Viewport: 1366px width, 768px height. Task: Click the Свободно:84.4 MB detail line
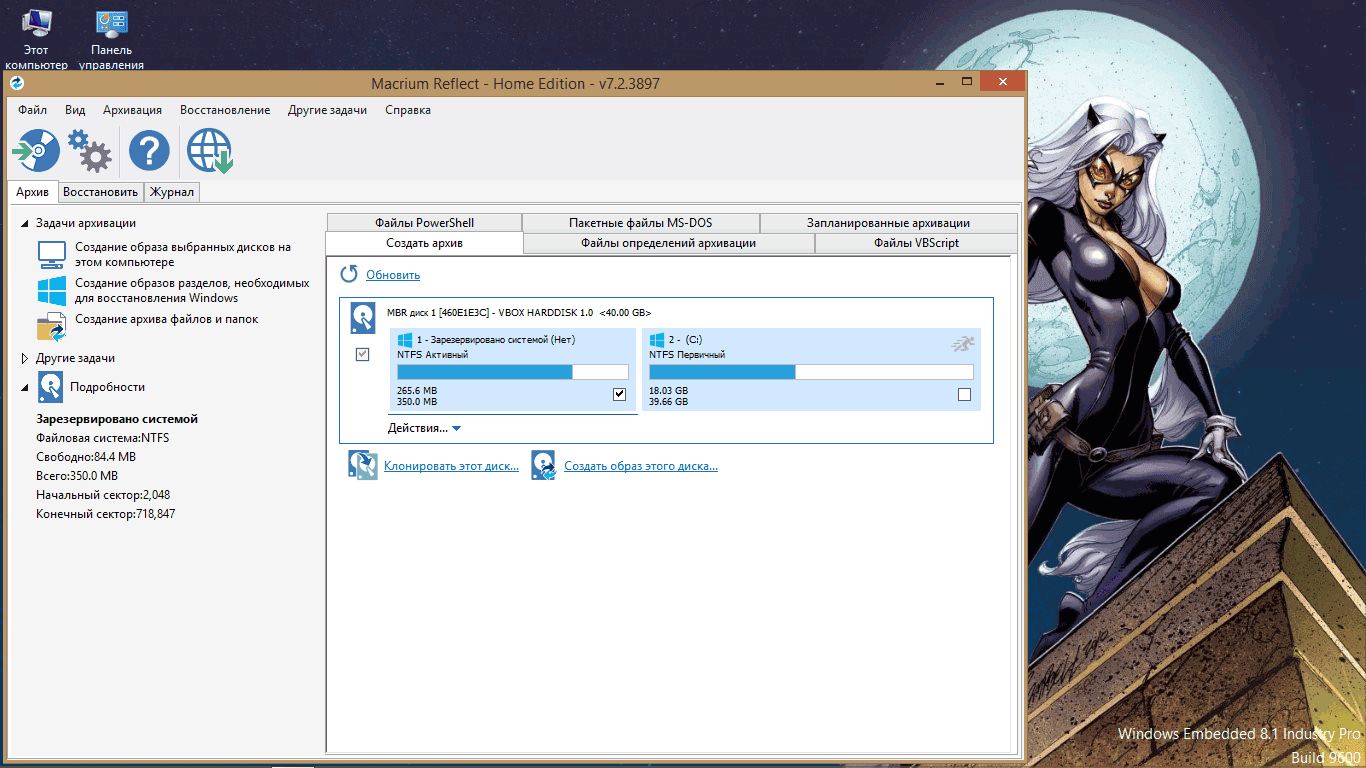point(86,457)
